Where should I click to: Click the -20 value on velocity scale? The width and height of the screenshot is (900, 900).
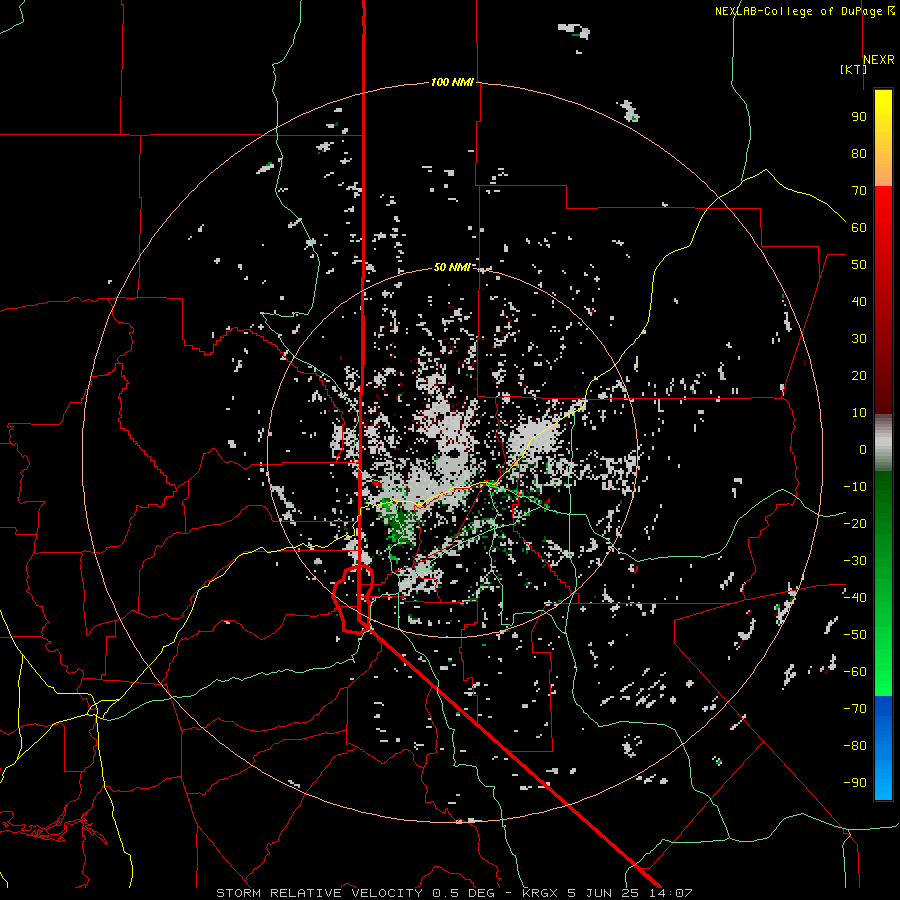click(855, 524)
